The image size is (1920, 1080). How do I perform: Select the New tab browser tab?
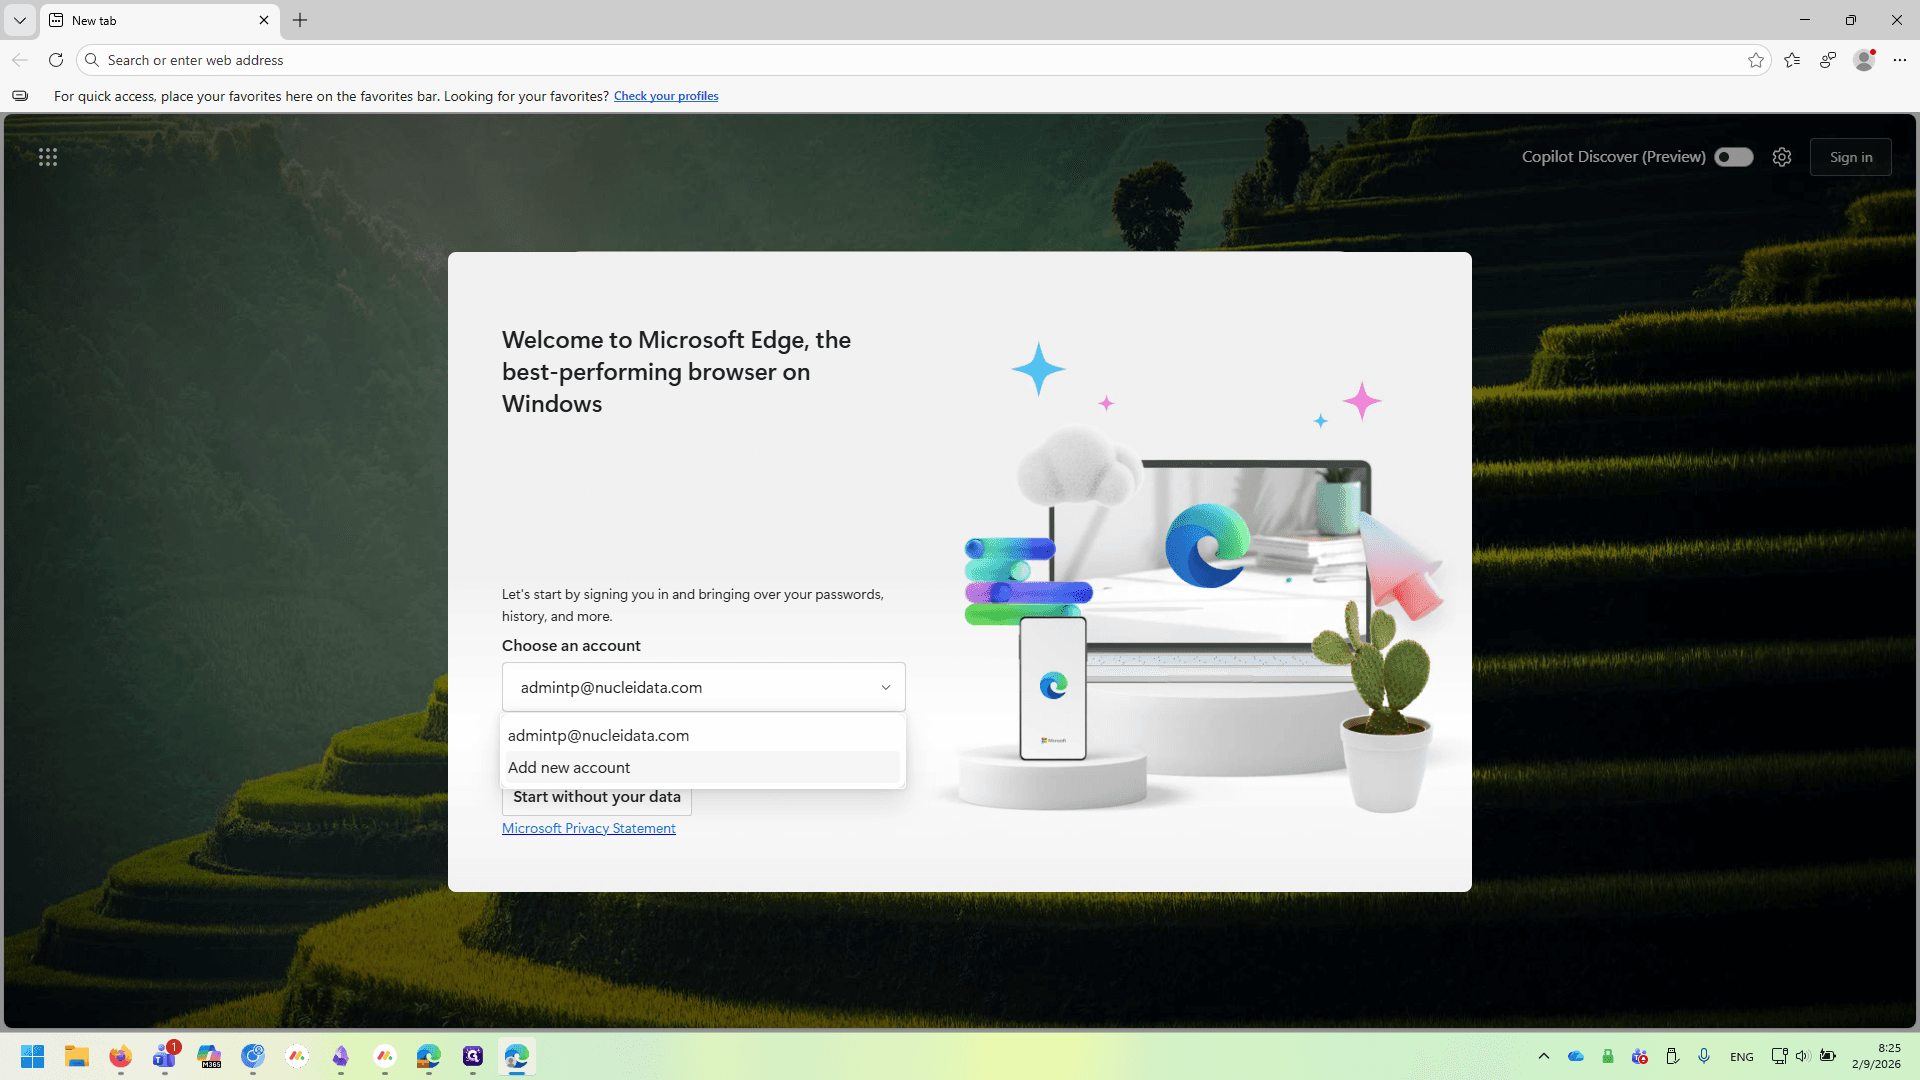click(160, 20)
